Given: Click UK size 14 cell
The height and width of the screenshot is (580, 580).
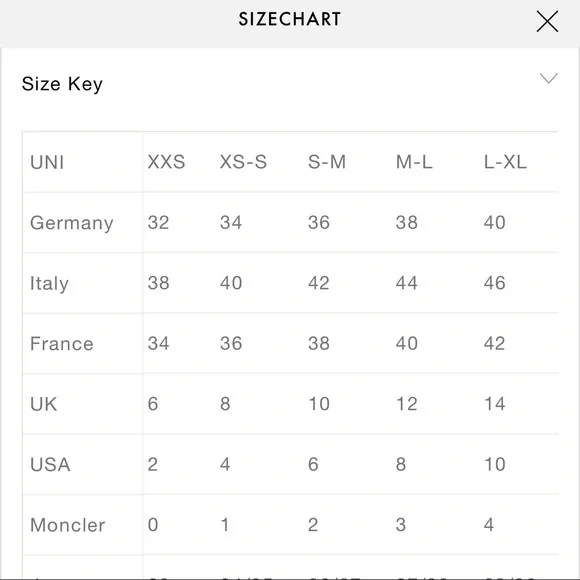Looking at the screenshot, I should 495,404.
